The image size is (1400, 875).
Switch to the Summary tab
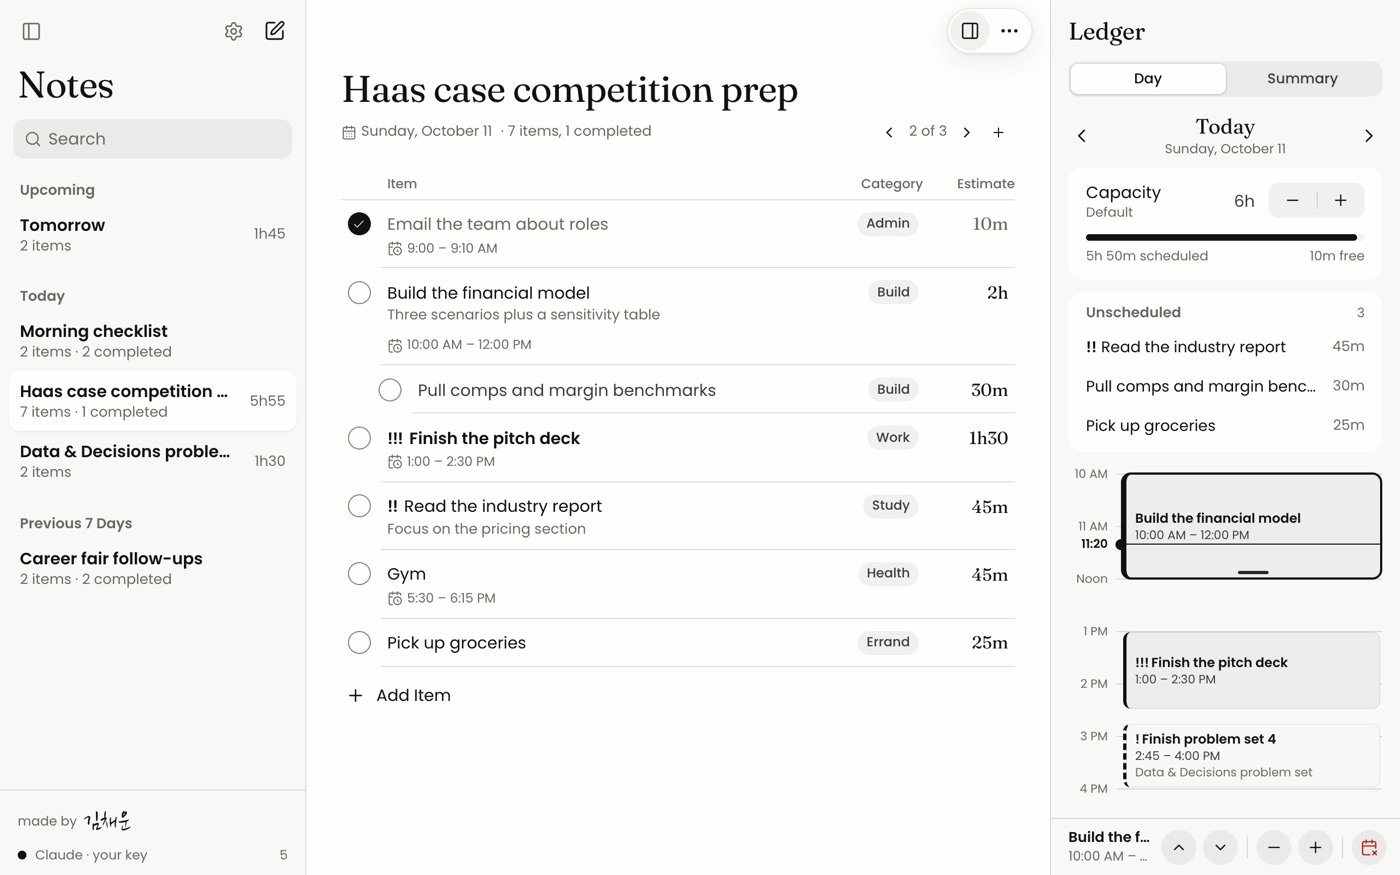1302,79
